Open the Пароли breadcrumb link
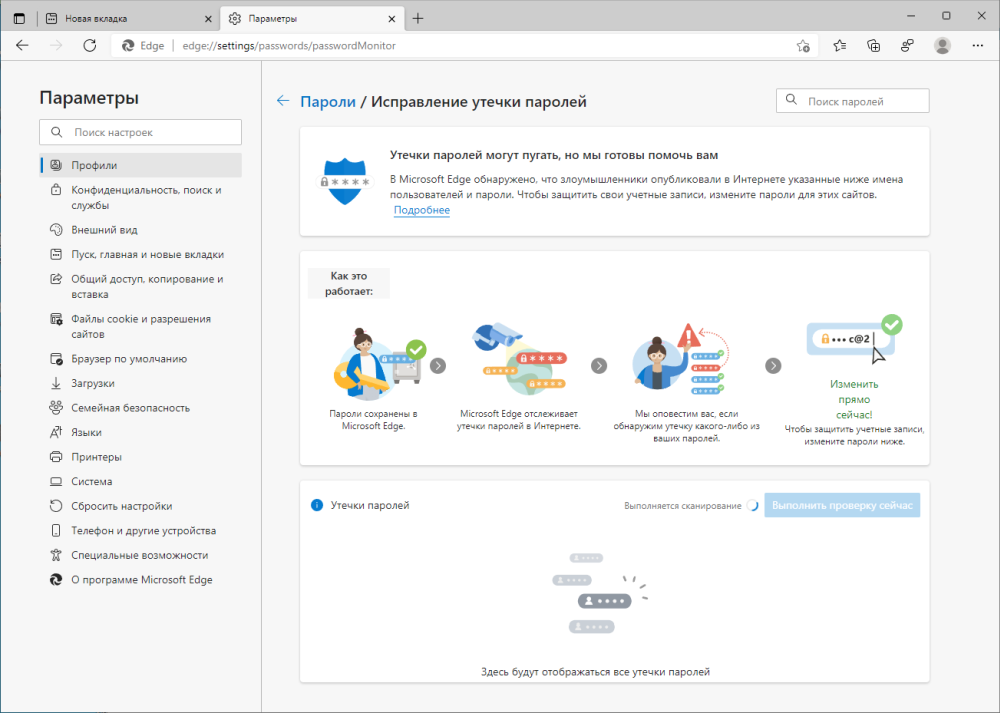The height and width of the screenshot is (713, 1000). coord(328,101)
